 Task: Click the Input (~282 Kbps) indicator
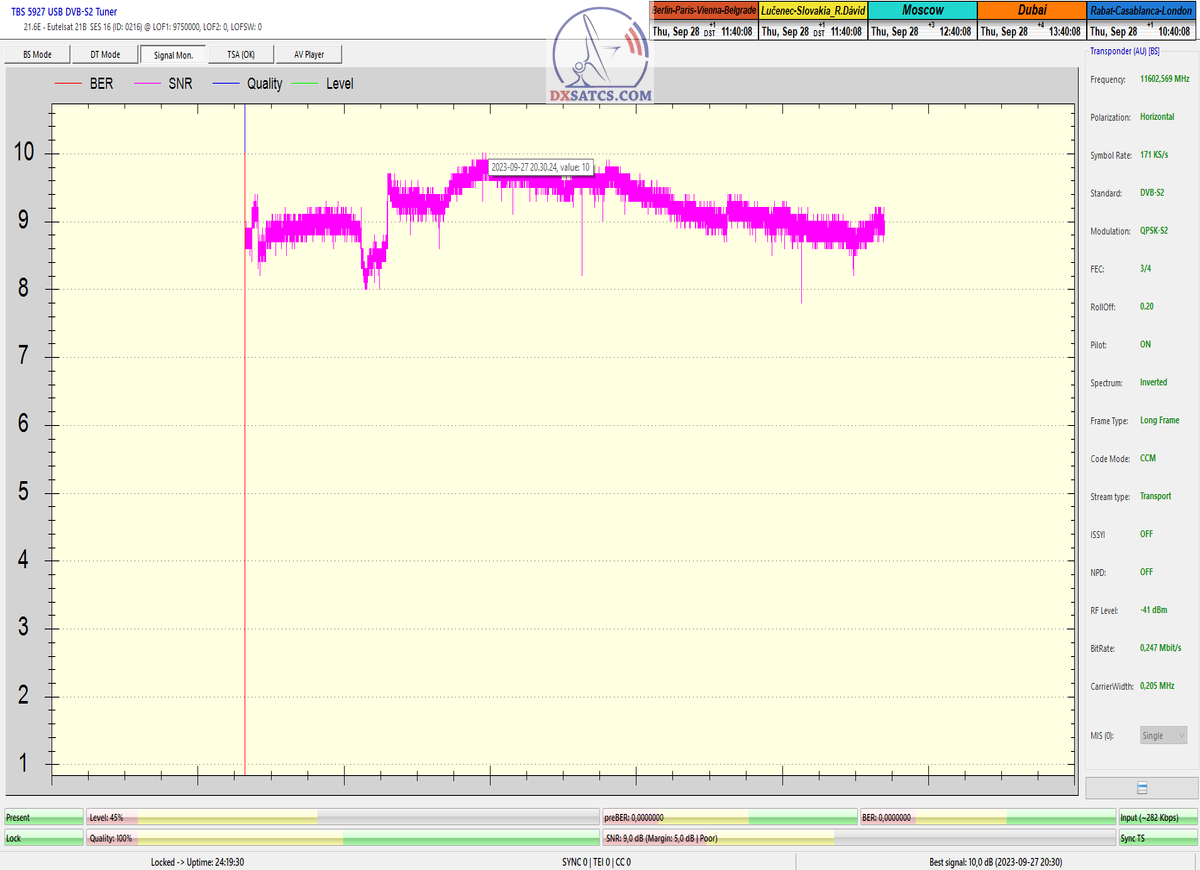click(1157, 818)
